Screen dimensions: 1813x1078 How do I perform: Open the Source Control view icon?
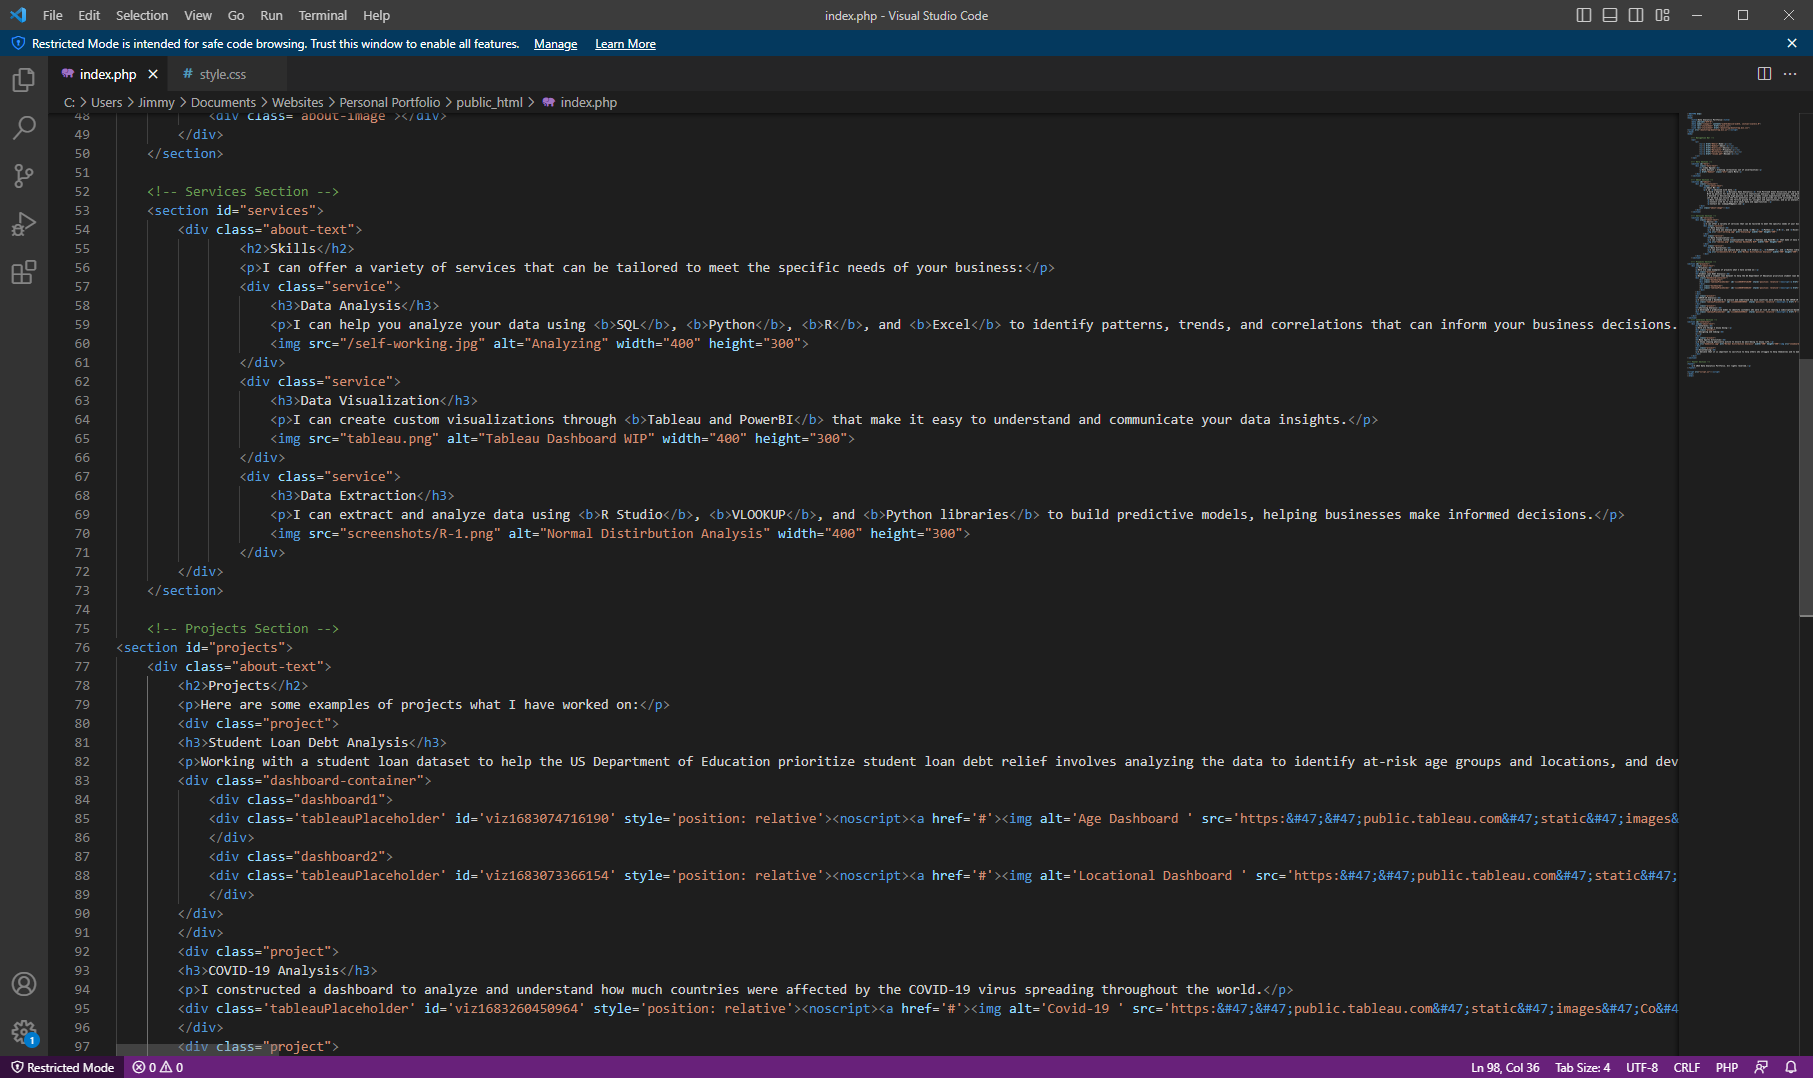23,176
